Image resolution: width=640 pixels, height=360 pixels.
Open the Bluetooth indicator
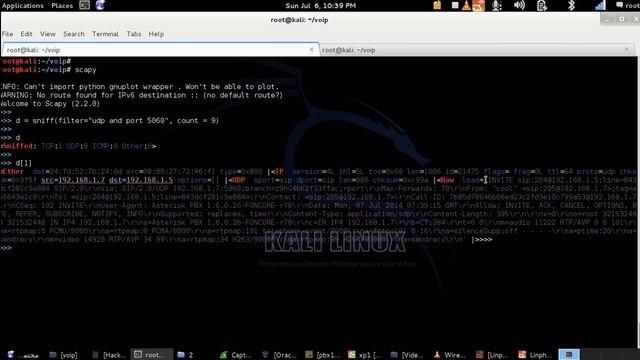click(571, 5)
